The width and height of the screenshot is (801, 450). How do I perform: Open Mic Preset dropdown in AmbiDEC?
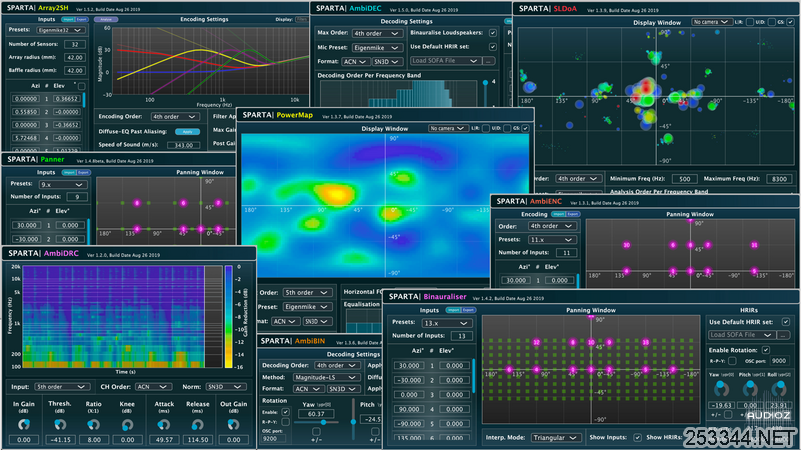point(376,48)
